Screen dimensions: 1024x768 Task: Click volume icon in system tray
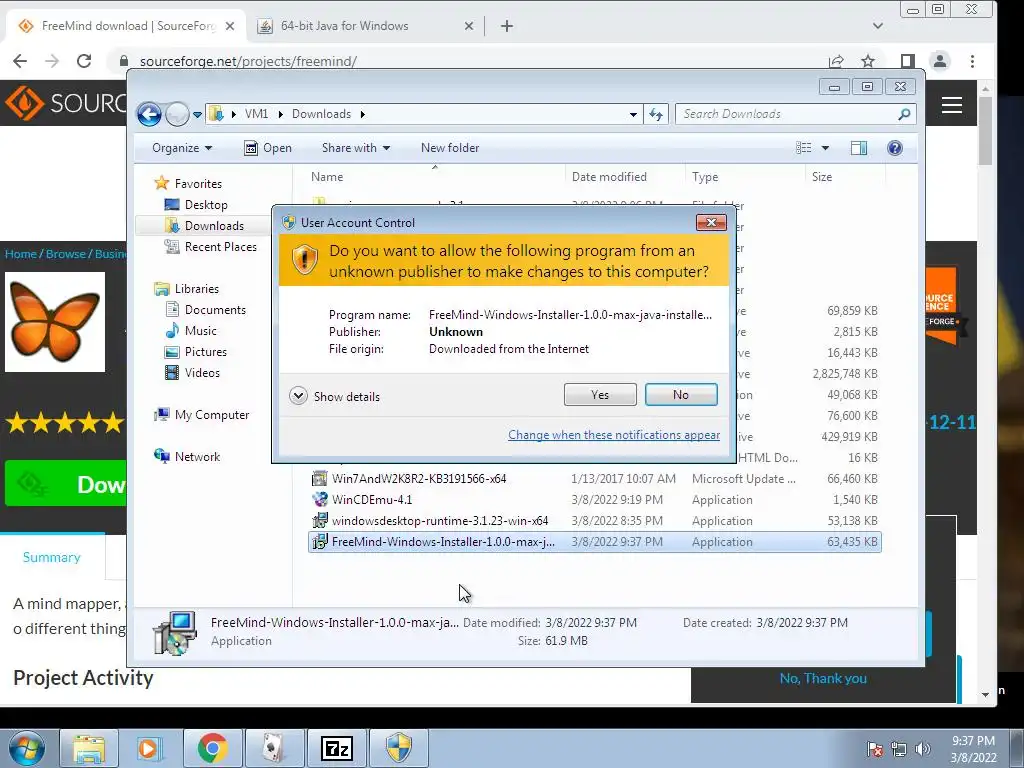pos(922,749)
